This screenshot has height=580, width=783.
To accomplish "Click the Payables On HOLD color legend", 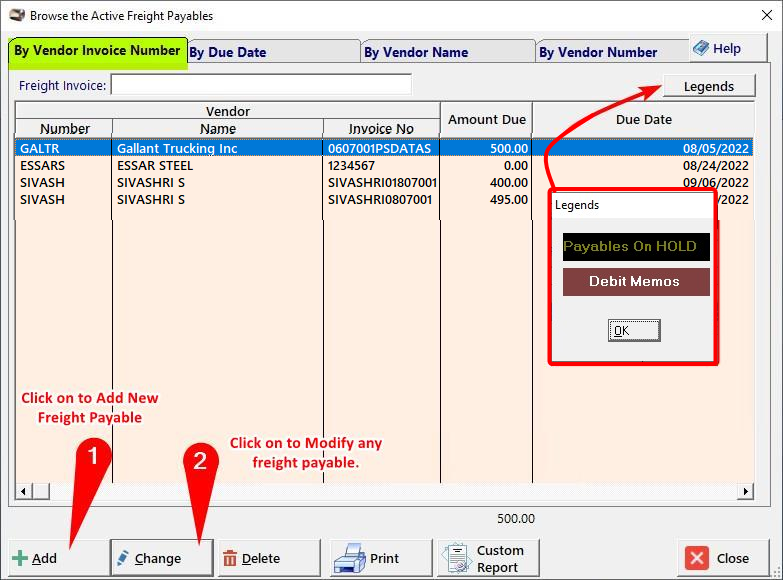I will pos(636,247).
